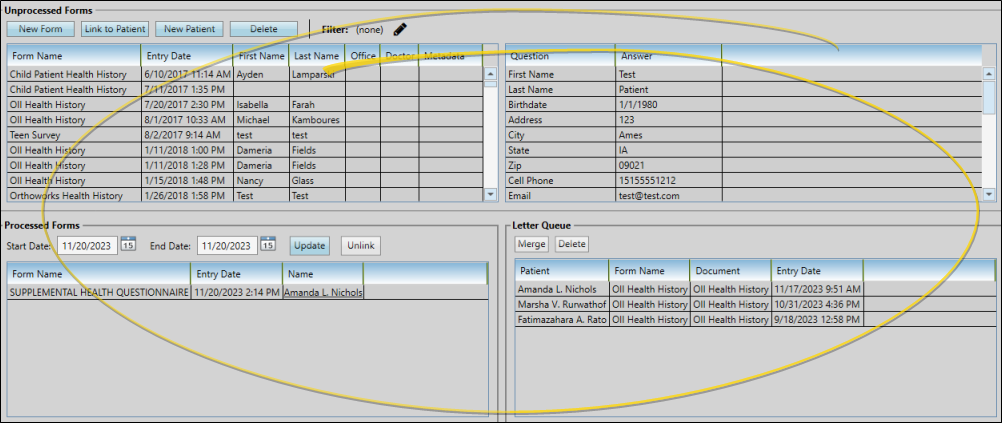Click Delete in Letter Queue
The width and height of the screenshot is (1002, 423).
pyautogui.click(x=572, y=244)
